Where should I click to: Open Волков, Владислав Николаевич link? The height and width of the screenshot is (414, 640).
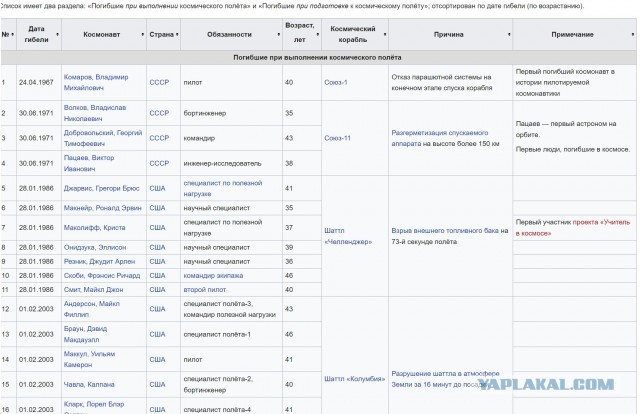tap(95, 113)
